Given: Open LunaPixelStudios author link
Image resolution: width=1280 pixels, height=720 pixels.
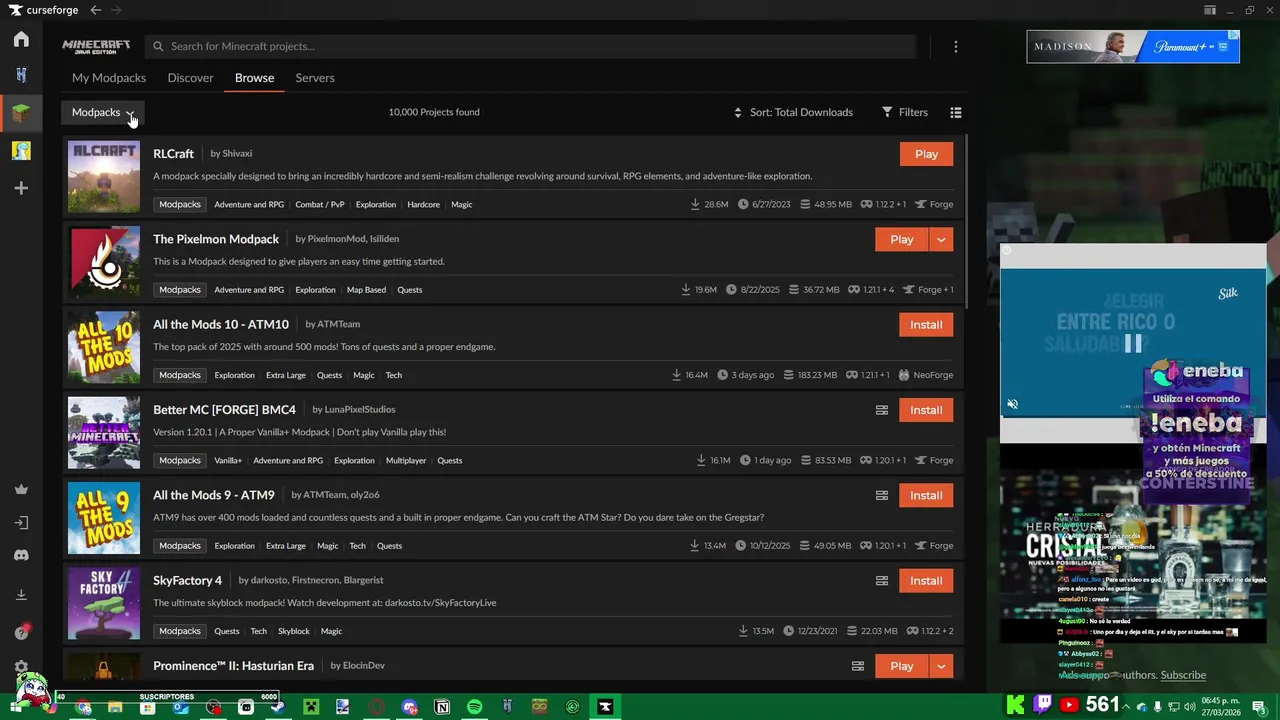Looking at the screenshot, I should coord(360,409).
